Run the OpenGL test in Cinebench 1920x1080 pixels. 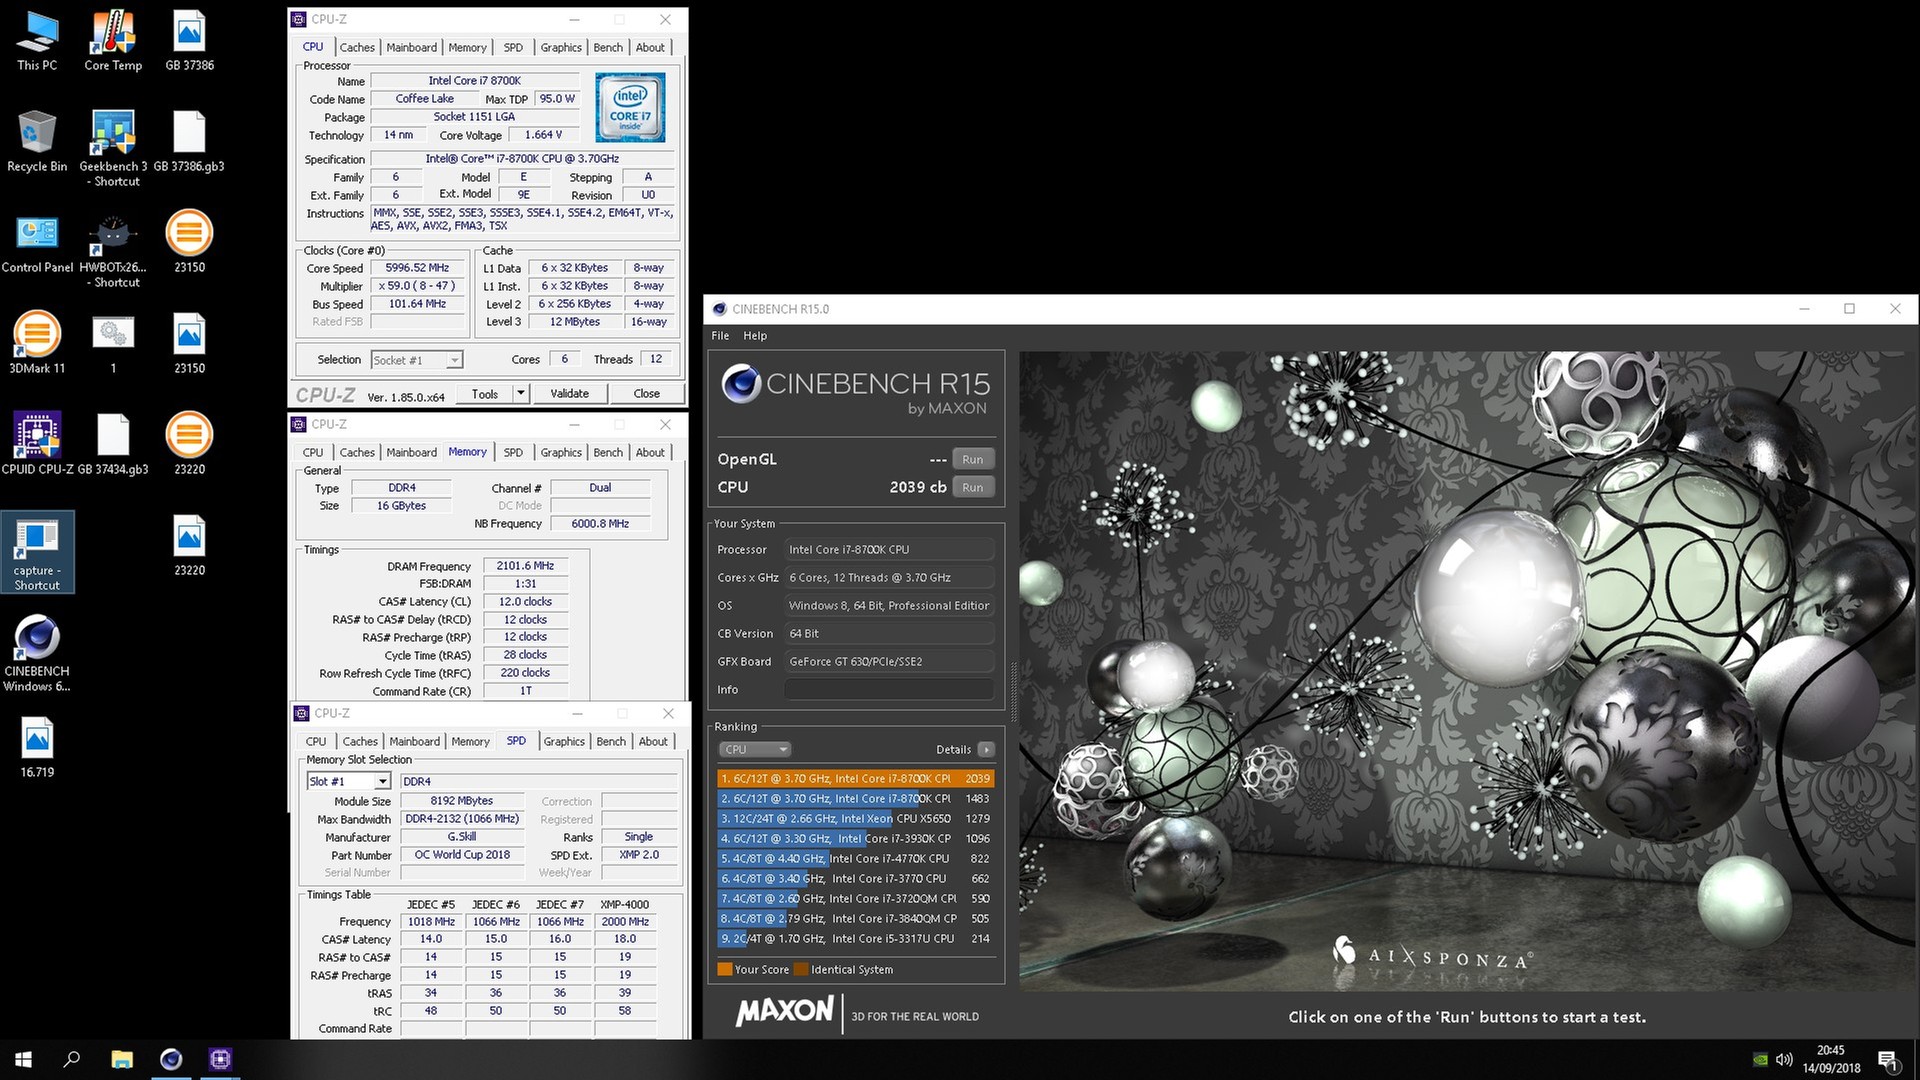(973, 460)
